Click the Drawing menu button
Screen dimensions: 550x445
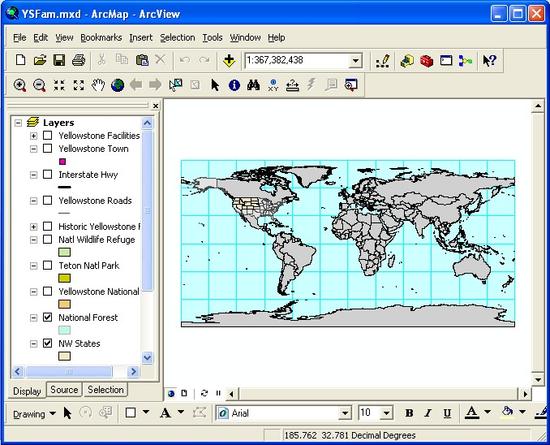pyautogui.click(x=34, y=414)
